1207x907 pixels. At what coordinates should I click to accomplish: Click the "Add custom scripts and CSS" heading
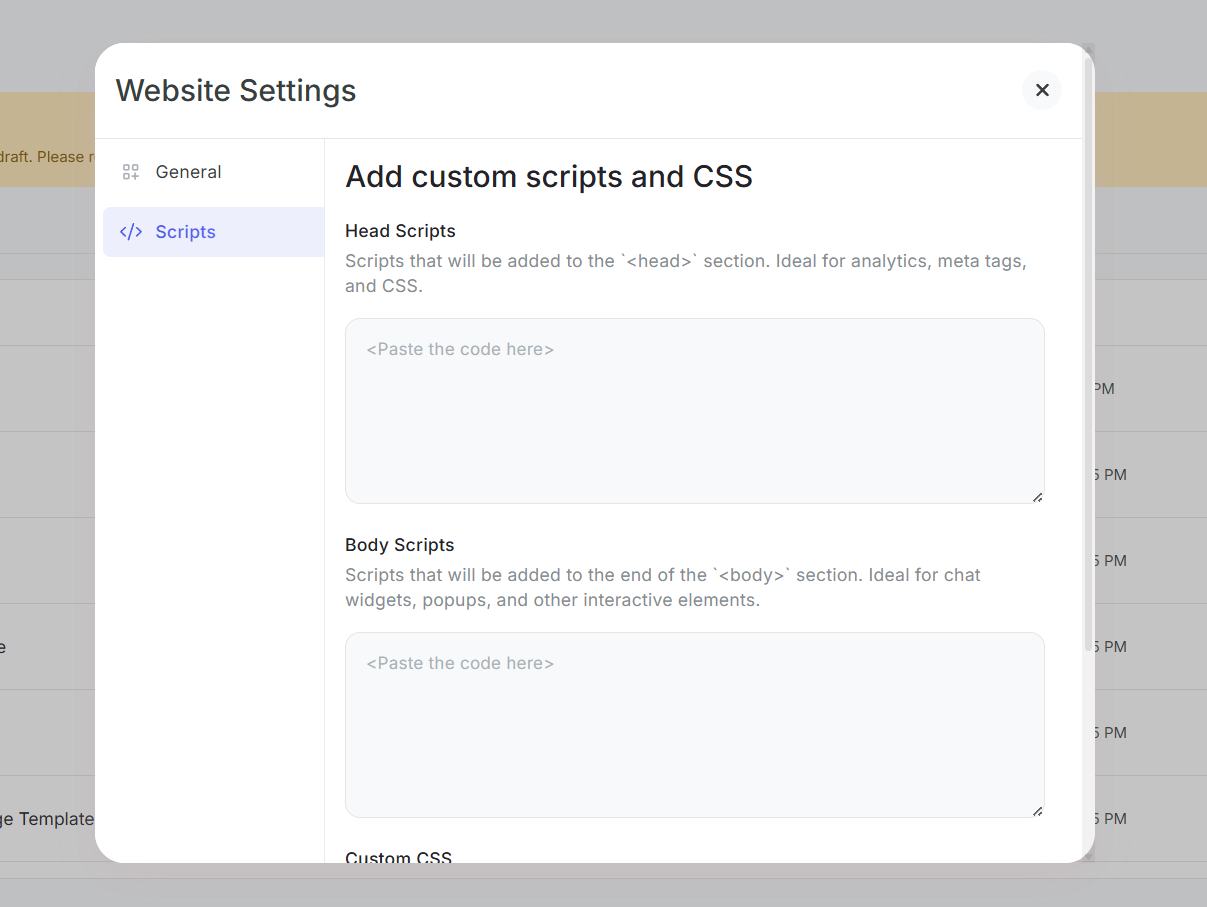click(x=548, y=177)
